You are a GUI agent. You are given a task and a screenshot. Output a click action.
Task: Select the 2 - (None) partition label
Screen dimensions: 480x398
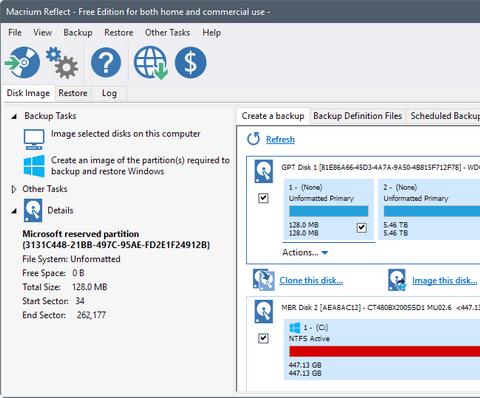click(400, 187)
